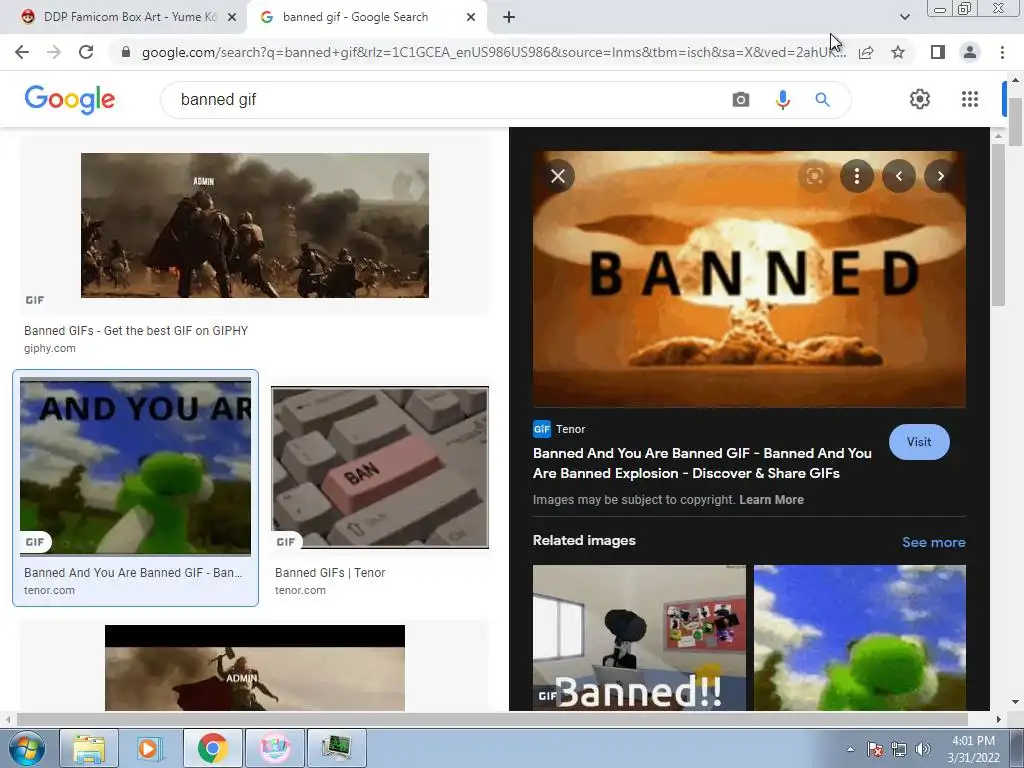Open the Tenor source link
1024x768 pixels.
pos(560,429)
